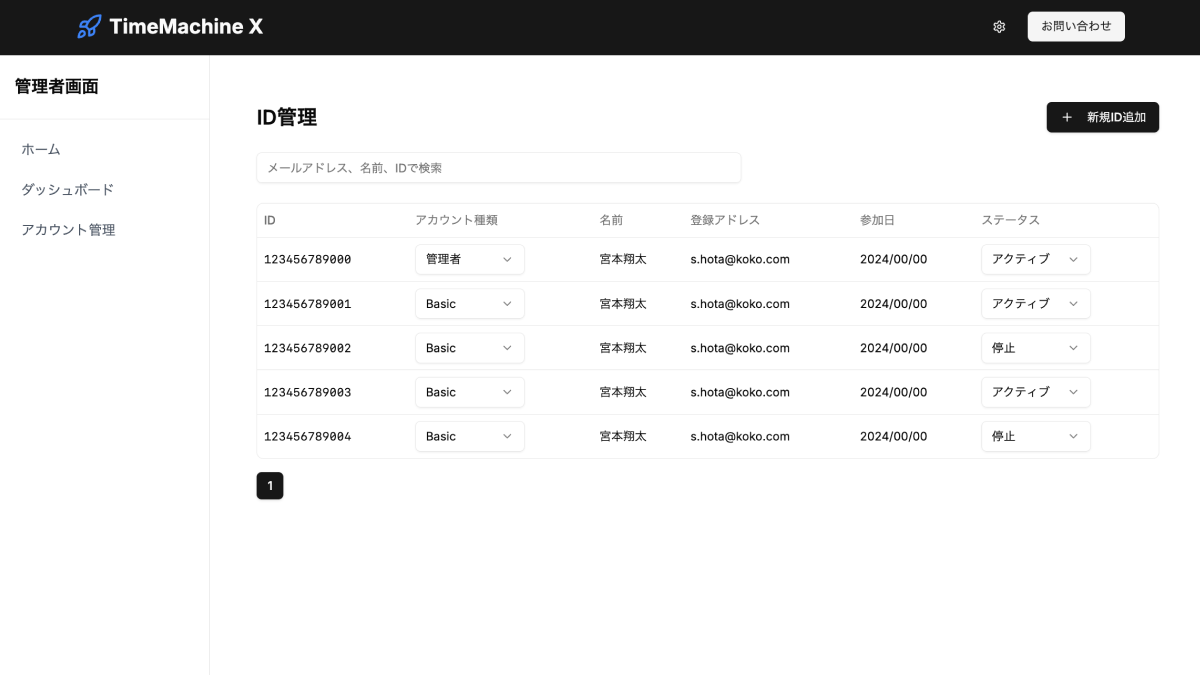Open status dropdown for ID 123456789000

pos(1035,259)
